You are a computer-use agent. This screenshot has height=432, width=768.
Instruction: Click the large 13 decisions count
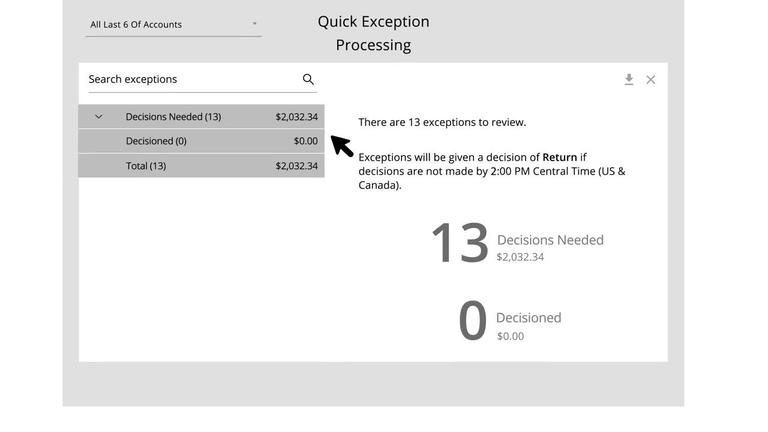[x=460, y=243]
